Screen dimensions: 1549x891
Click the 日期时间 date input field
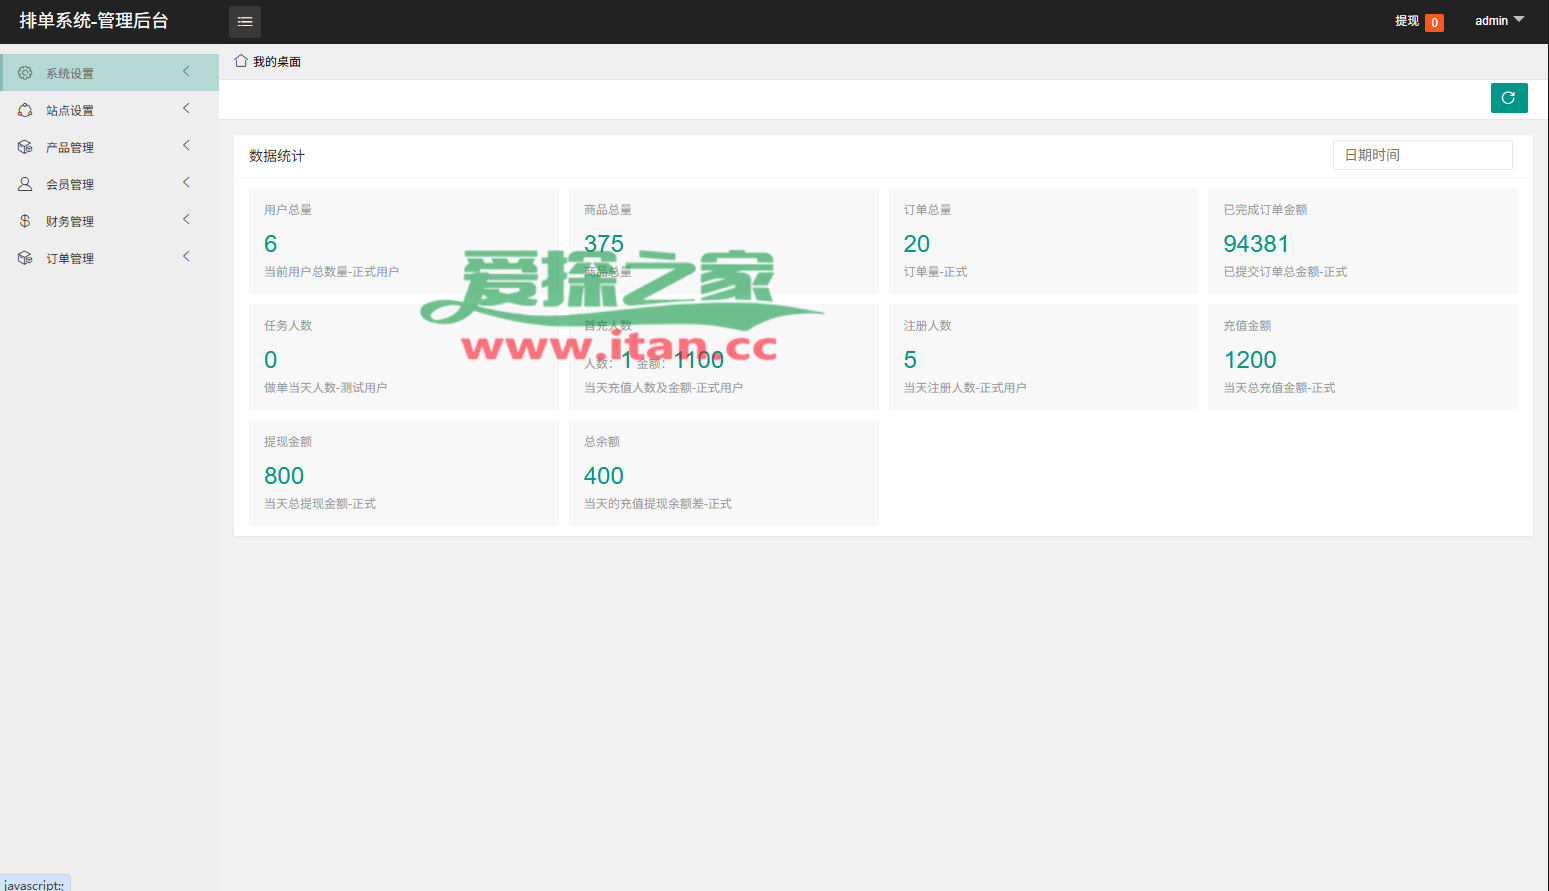coord(1421,155)
